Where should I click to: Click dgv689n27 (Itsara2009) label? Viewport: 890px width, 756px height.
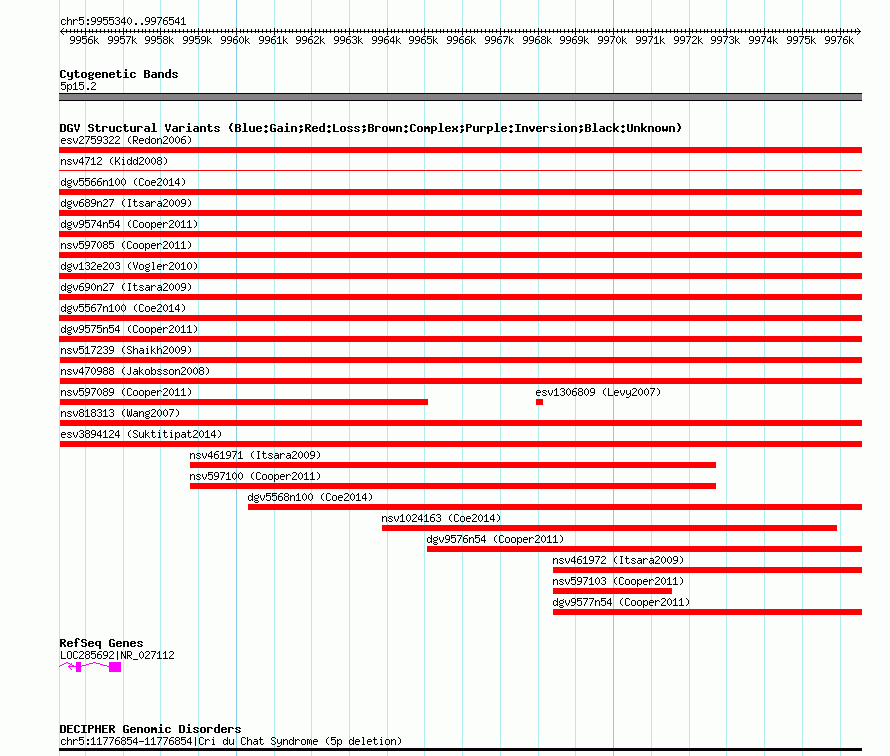126,203
